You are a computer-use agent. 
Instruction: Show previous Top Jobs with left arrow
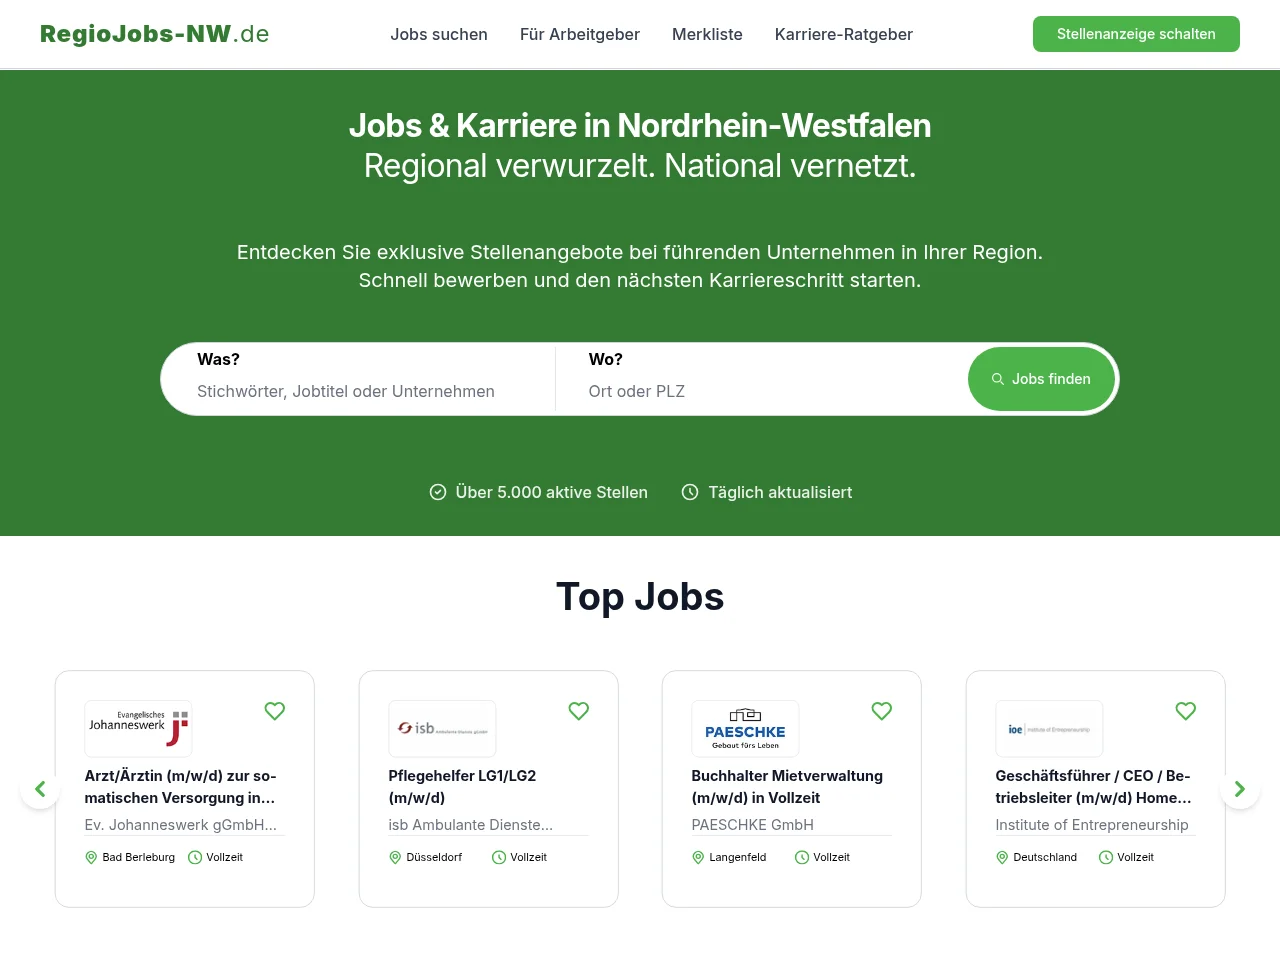[x=40, y=789]
